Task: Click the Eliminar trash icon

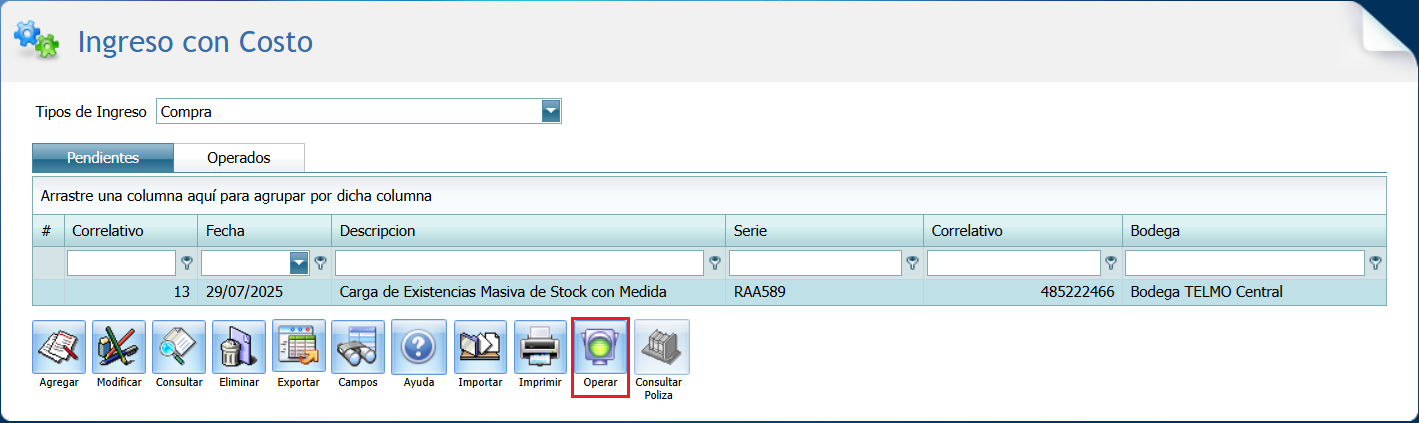Action: tap(239, 347)
